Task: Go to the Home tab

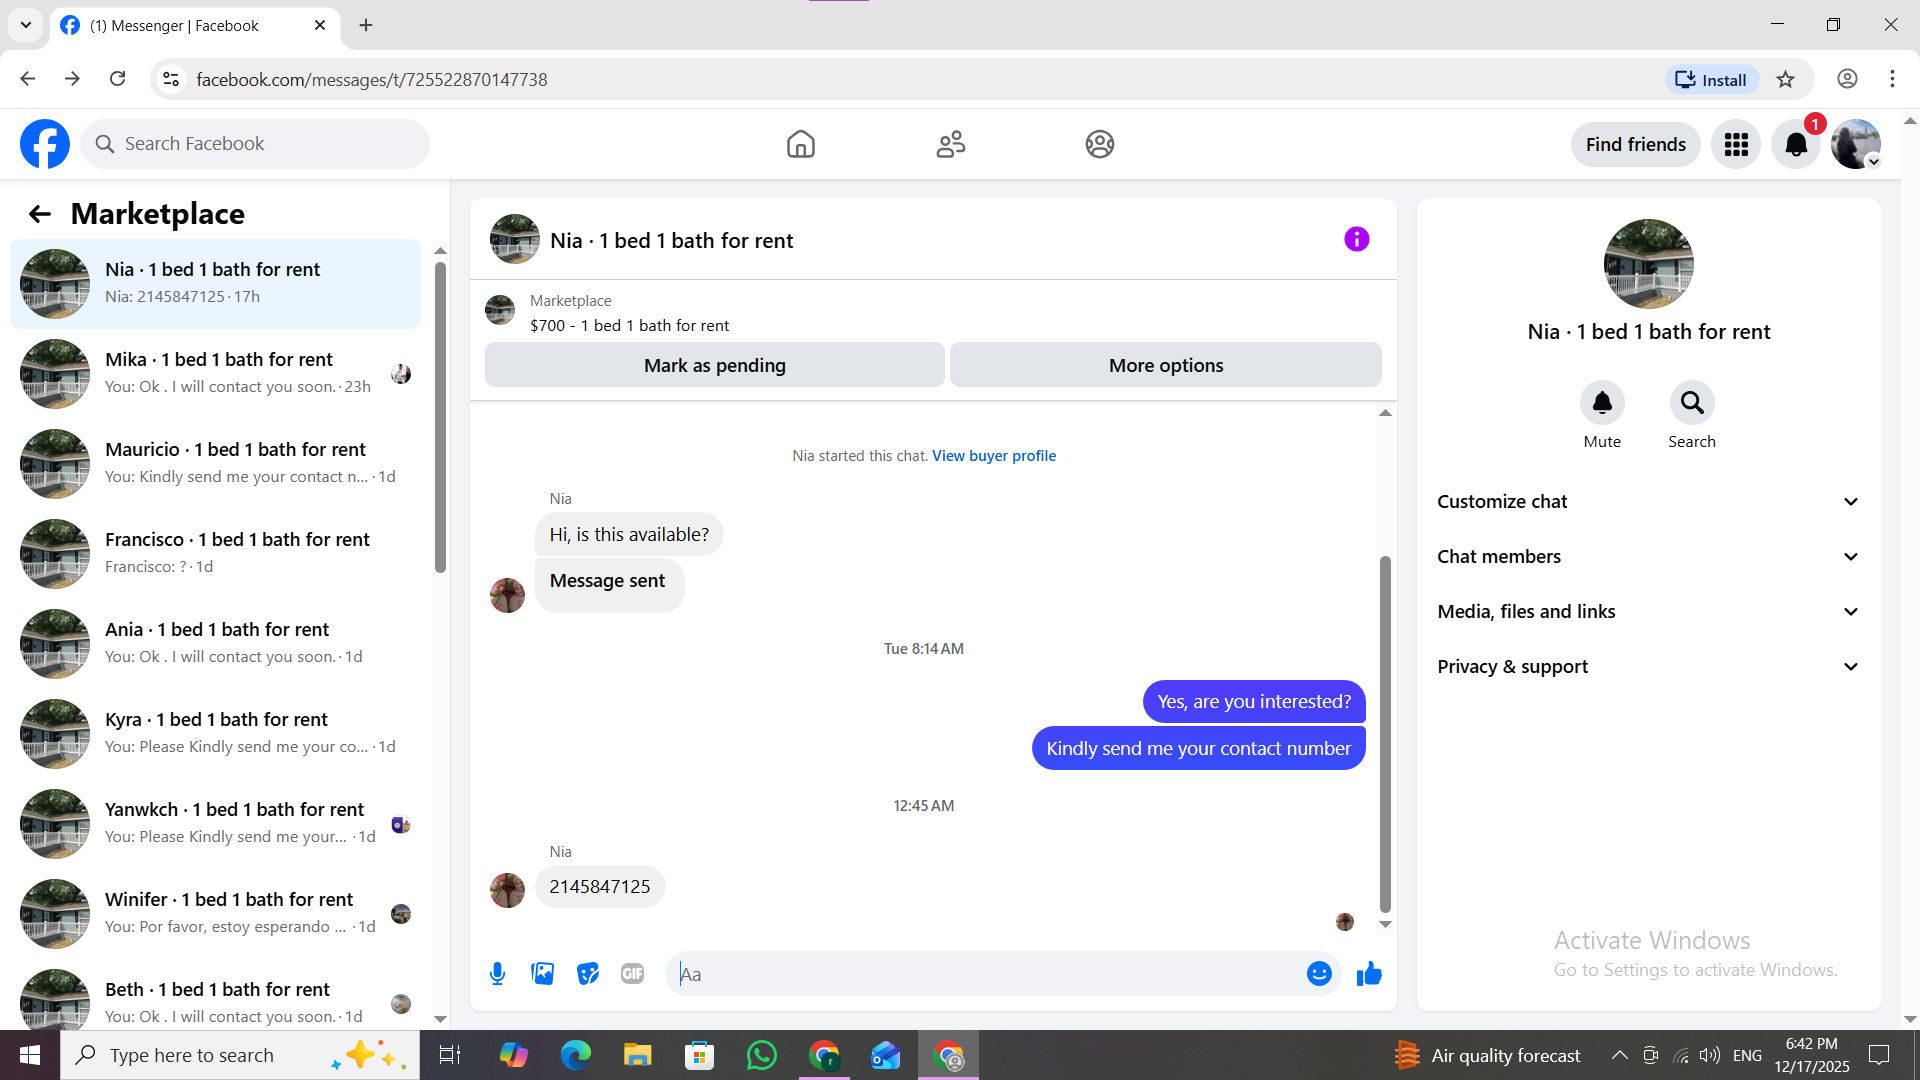Action: [800, 145]
